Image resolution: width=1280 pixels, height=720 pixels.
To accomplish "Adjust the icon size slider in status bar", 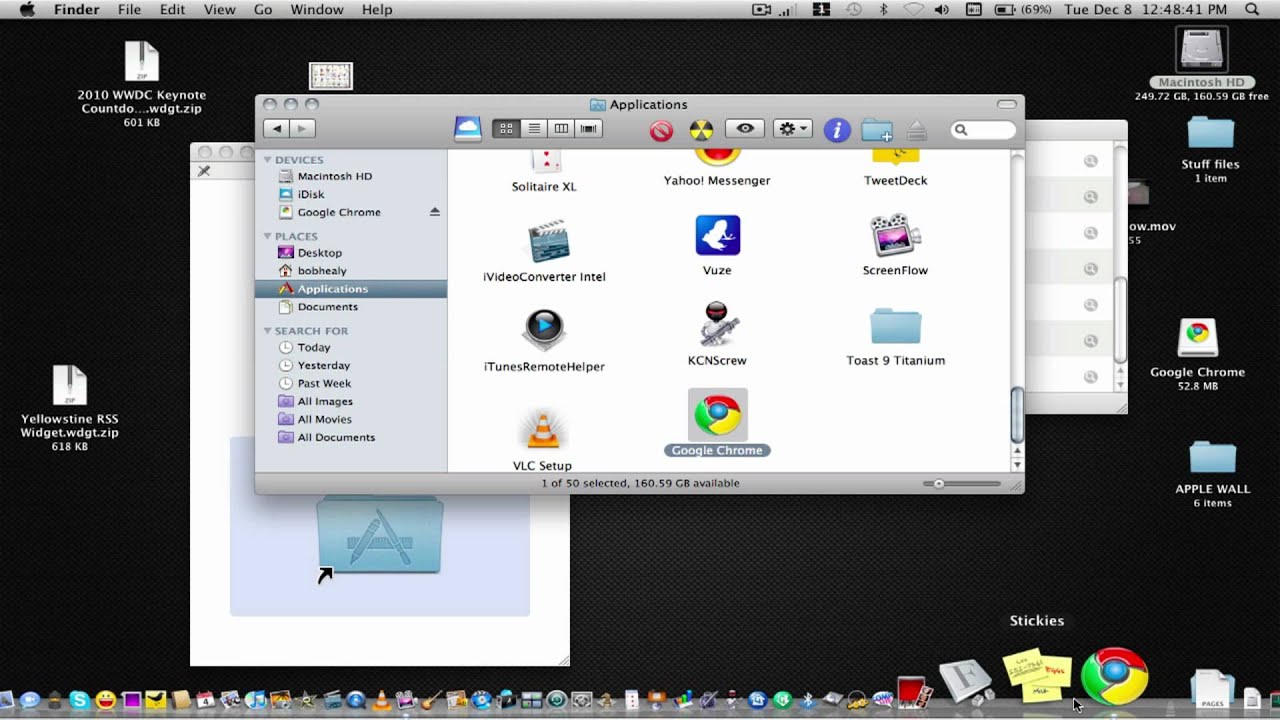I will 939,484.
